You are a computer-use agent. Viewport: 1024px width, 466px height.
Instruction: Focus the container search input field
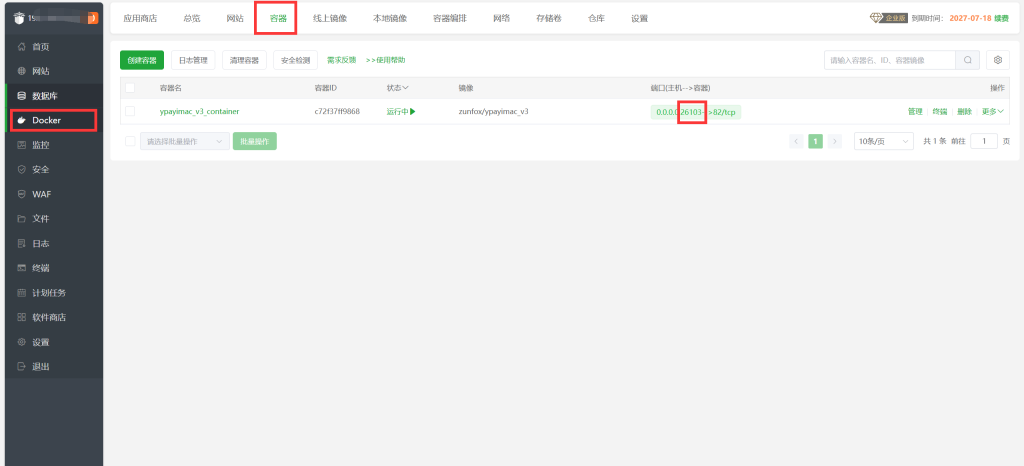point(890,60)
